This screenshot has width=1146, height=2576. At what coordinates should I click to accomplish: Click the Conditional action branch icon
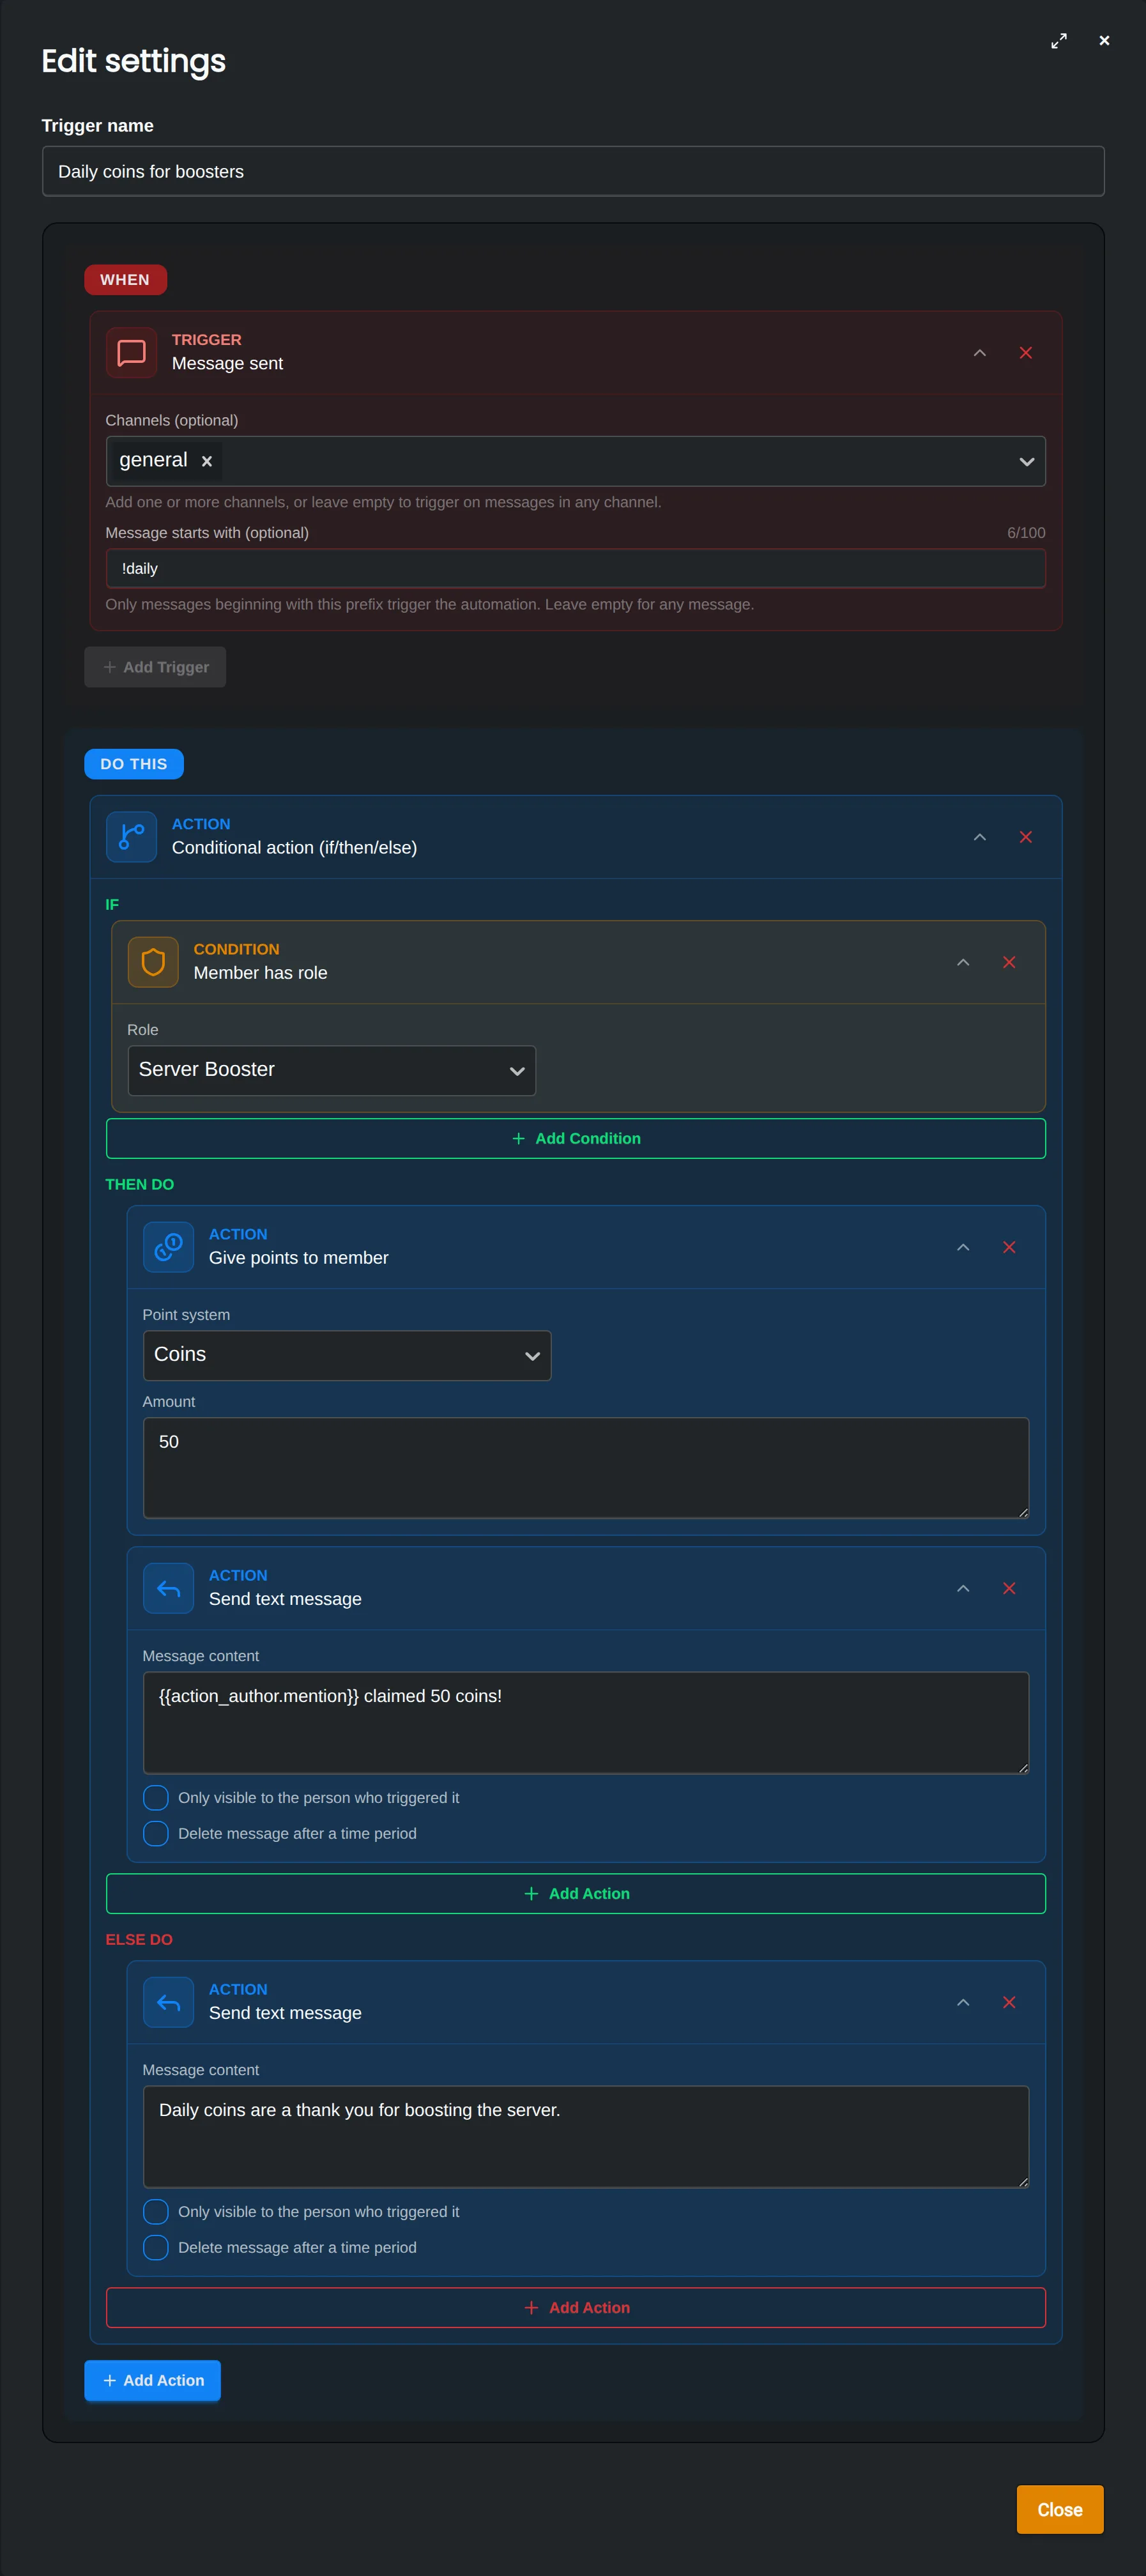[x=132, y=836]
